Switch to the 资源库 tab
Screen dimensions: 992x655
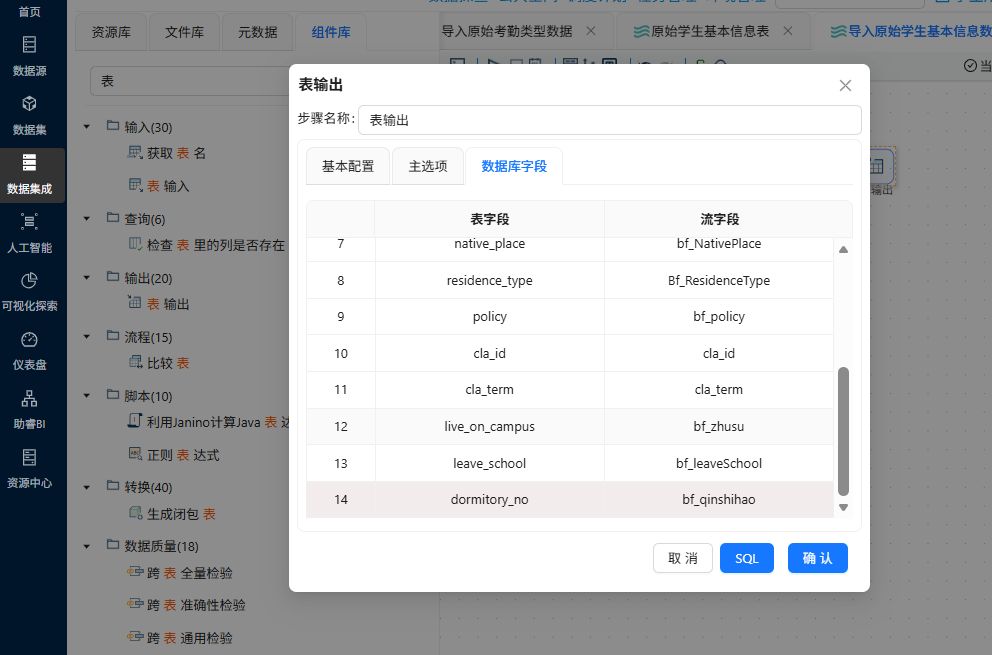111,32
